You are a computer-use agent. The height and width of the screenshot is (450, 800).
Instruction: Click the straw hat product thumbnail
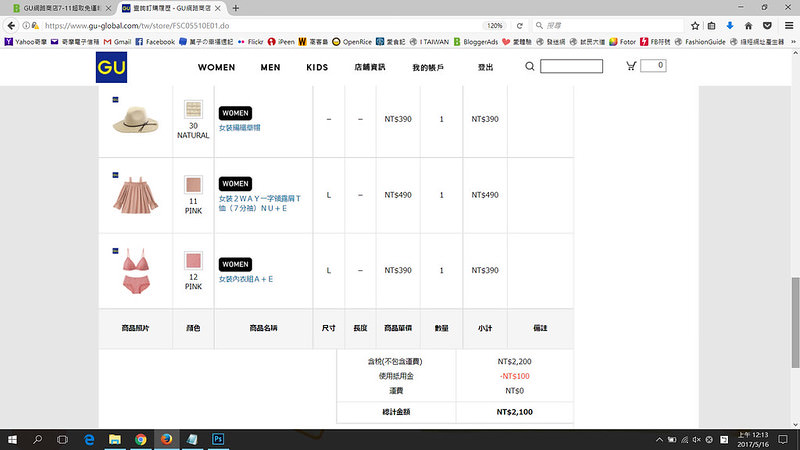[135, 120]
